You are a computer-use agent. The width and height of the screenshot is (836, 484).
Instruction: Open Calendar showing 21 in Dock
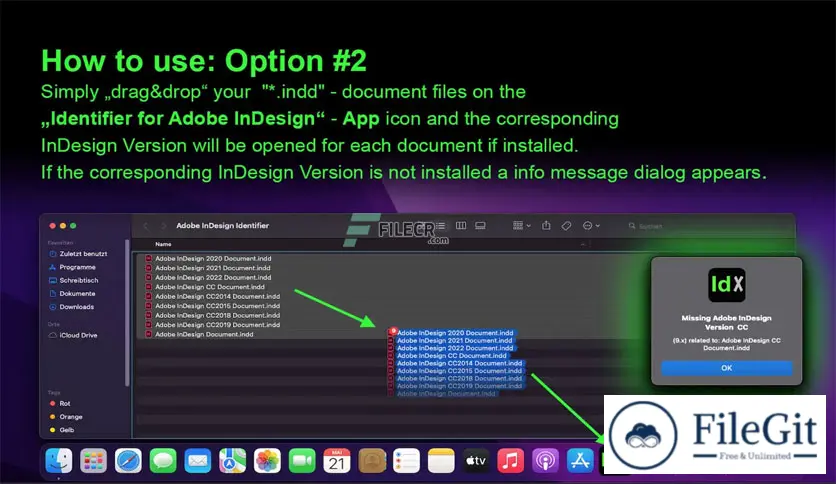(x=337, y=461)
